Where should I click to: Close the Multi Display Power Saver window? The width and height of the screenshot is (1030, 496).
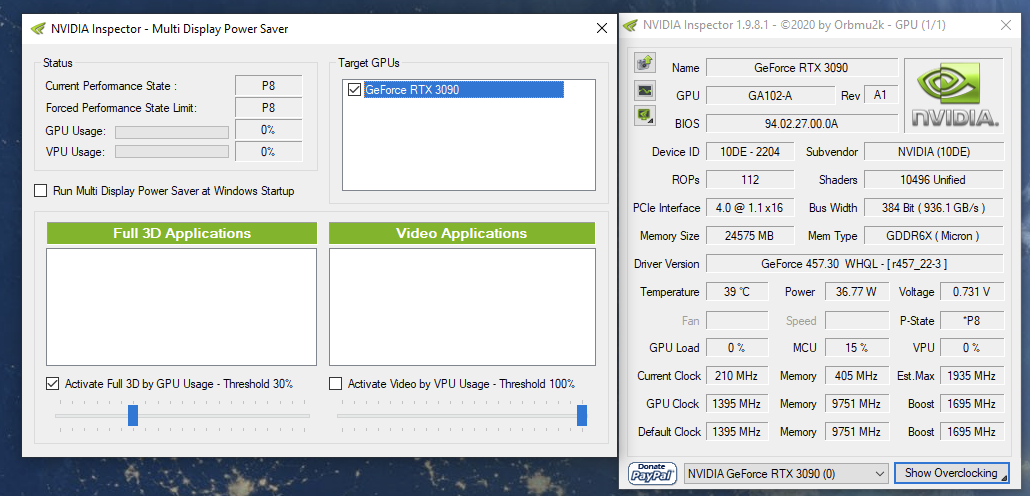602,28
